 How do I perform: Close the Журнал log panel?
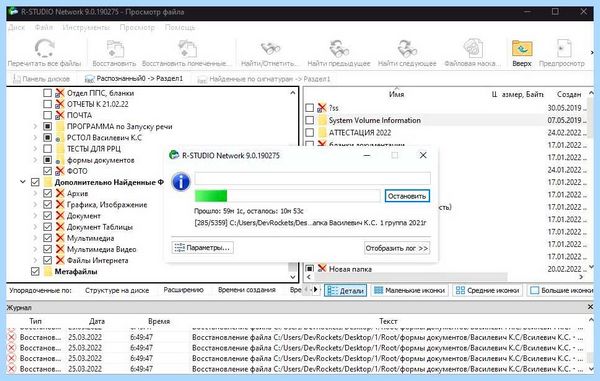590,307
